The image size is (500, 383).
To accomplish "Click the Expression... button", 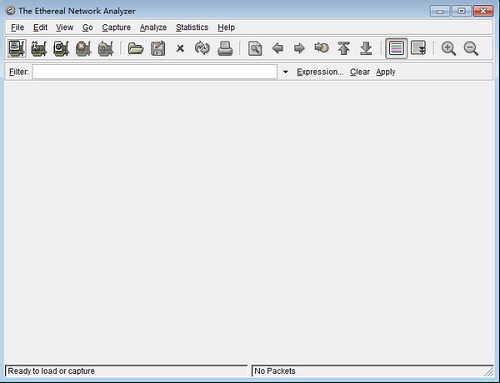I will (x=320, y=72).
